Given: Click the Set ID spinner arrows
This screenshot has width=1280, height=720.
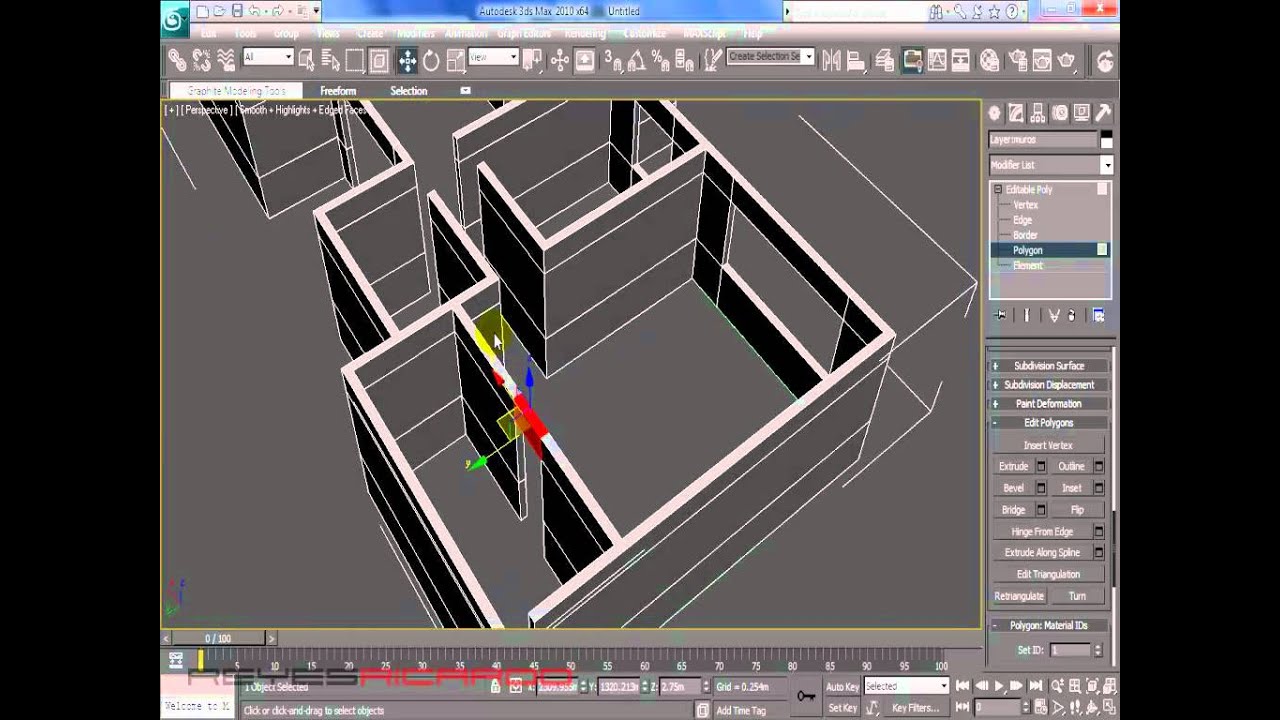Looking at the screenshot, I should 1097,650.
